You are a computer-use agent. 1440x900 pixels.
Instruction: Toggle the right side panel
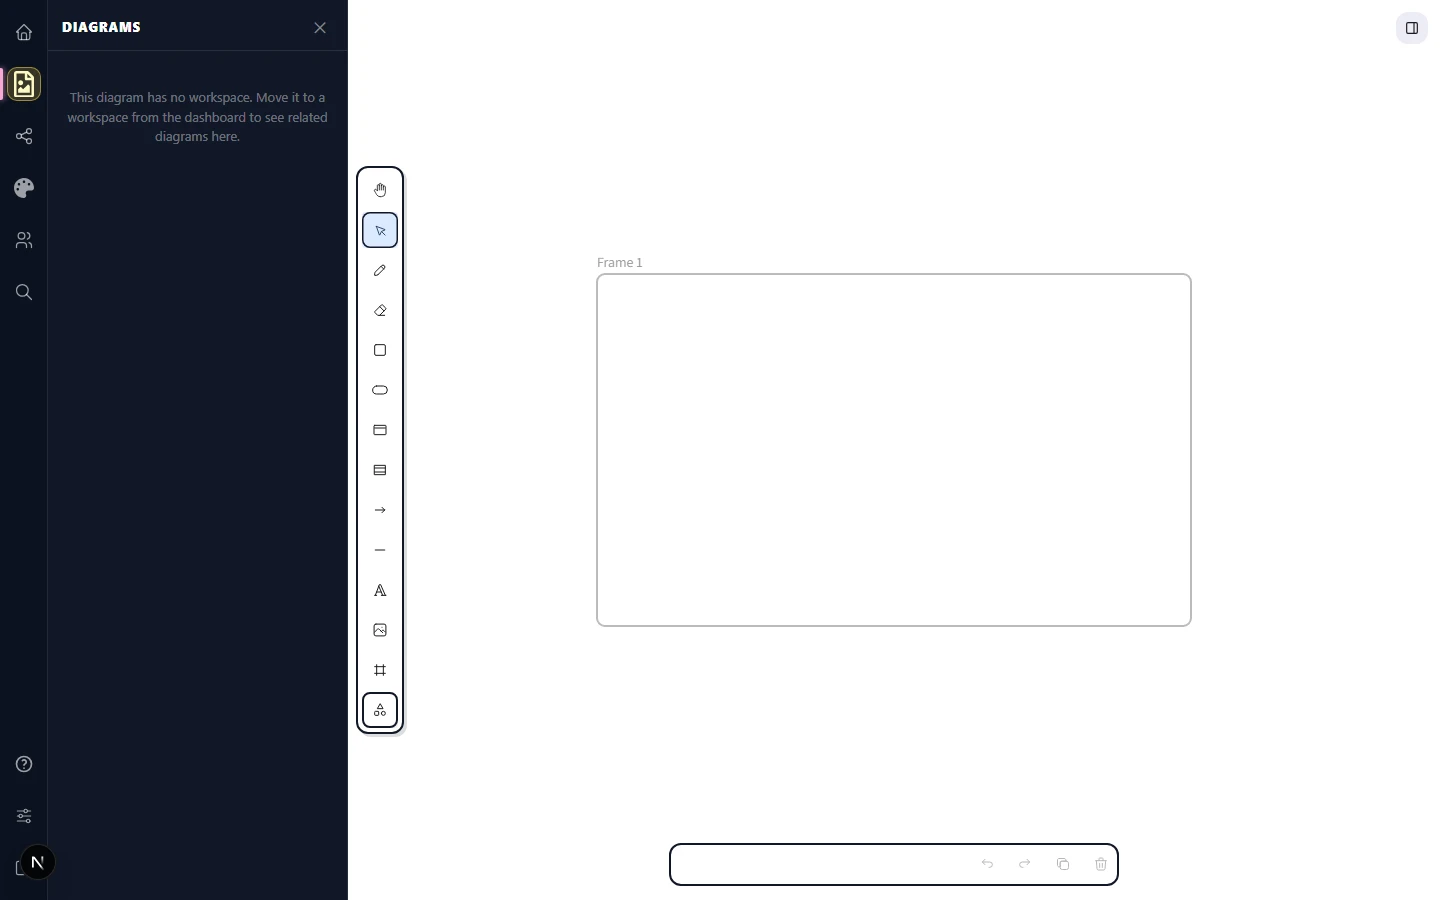pos(1412,28)
